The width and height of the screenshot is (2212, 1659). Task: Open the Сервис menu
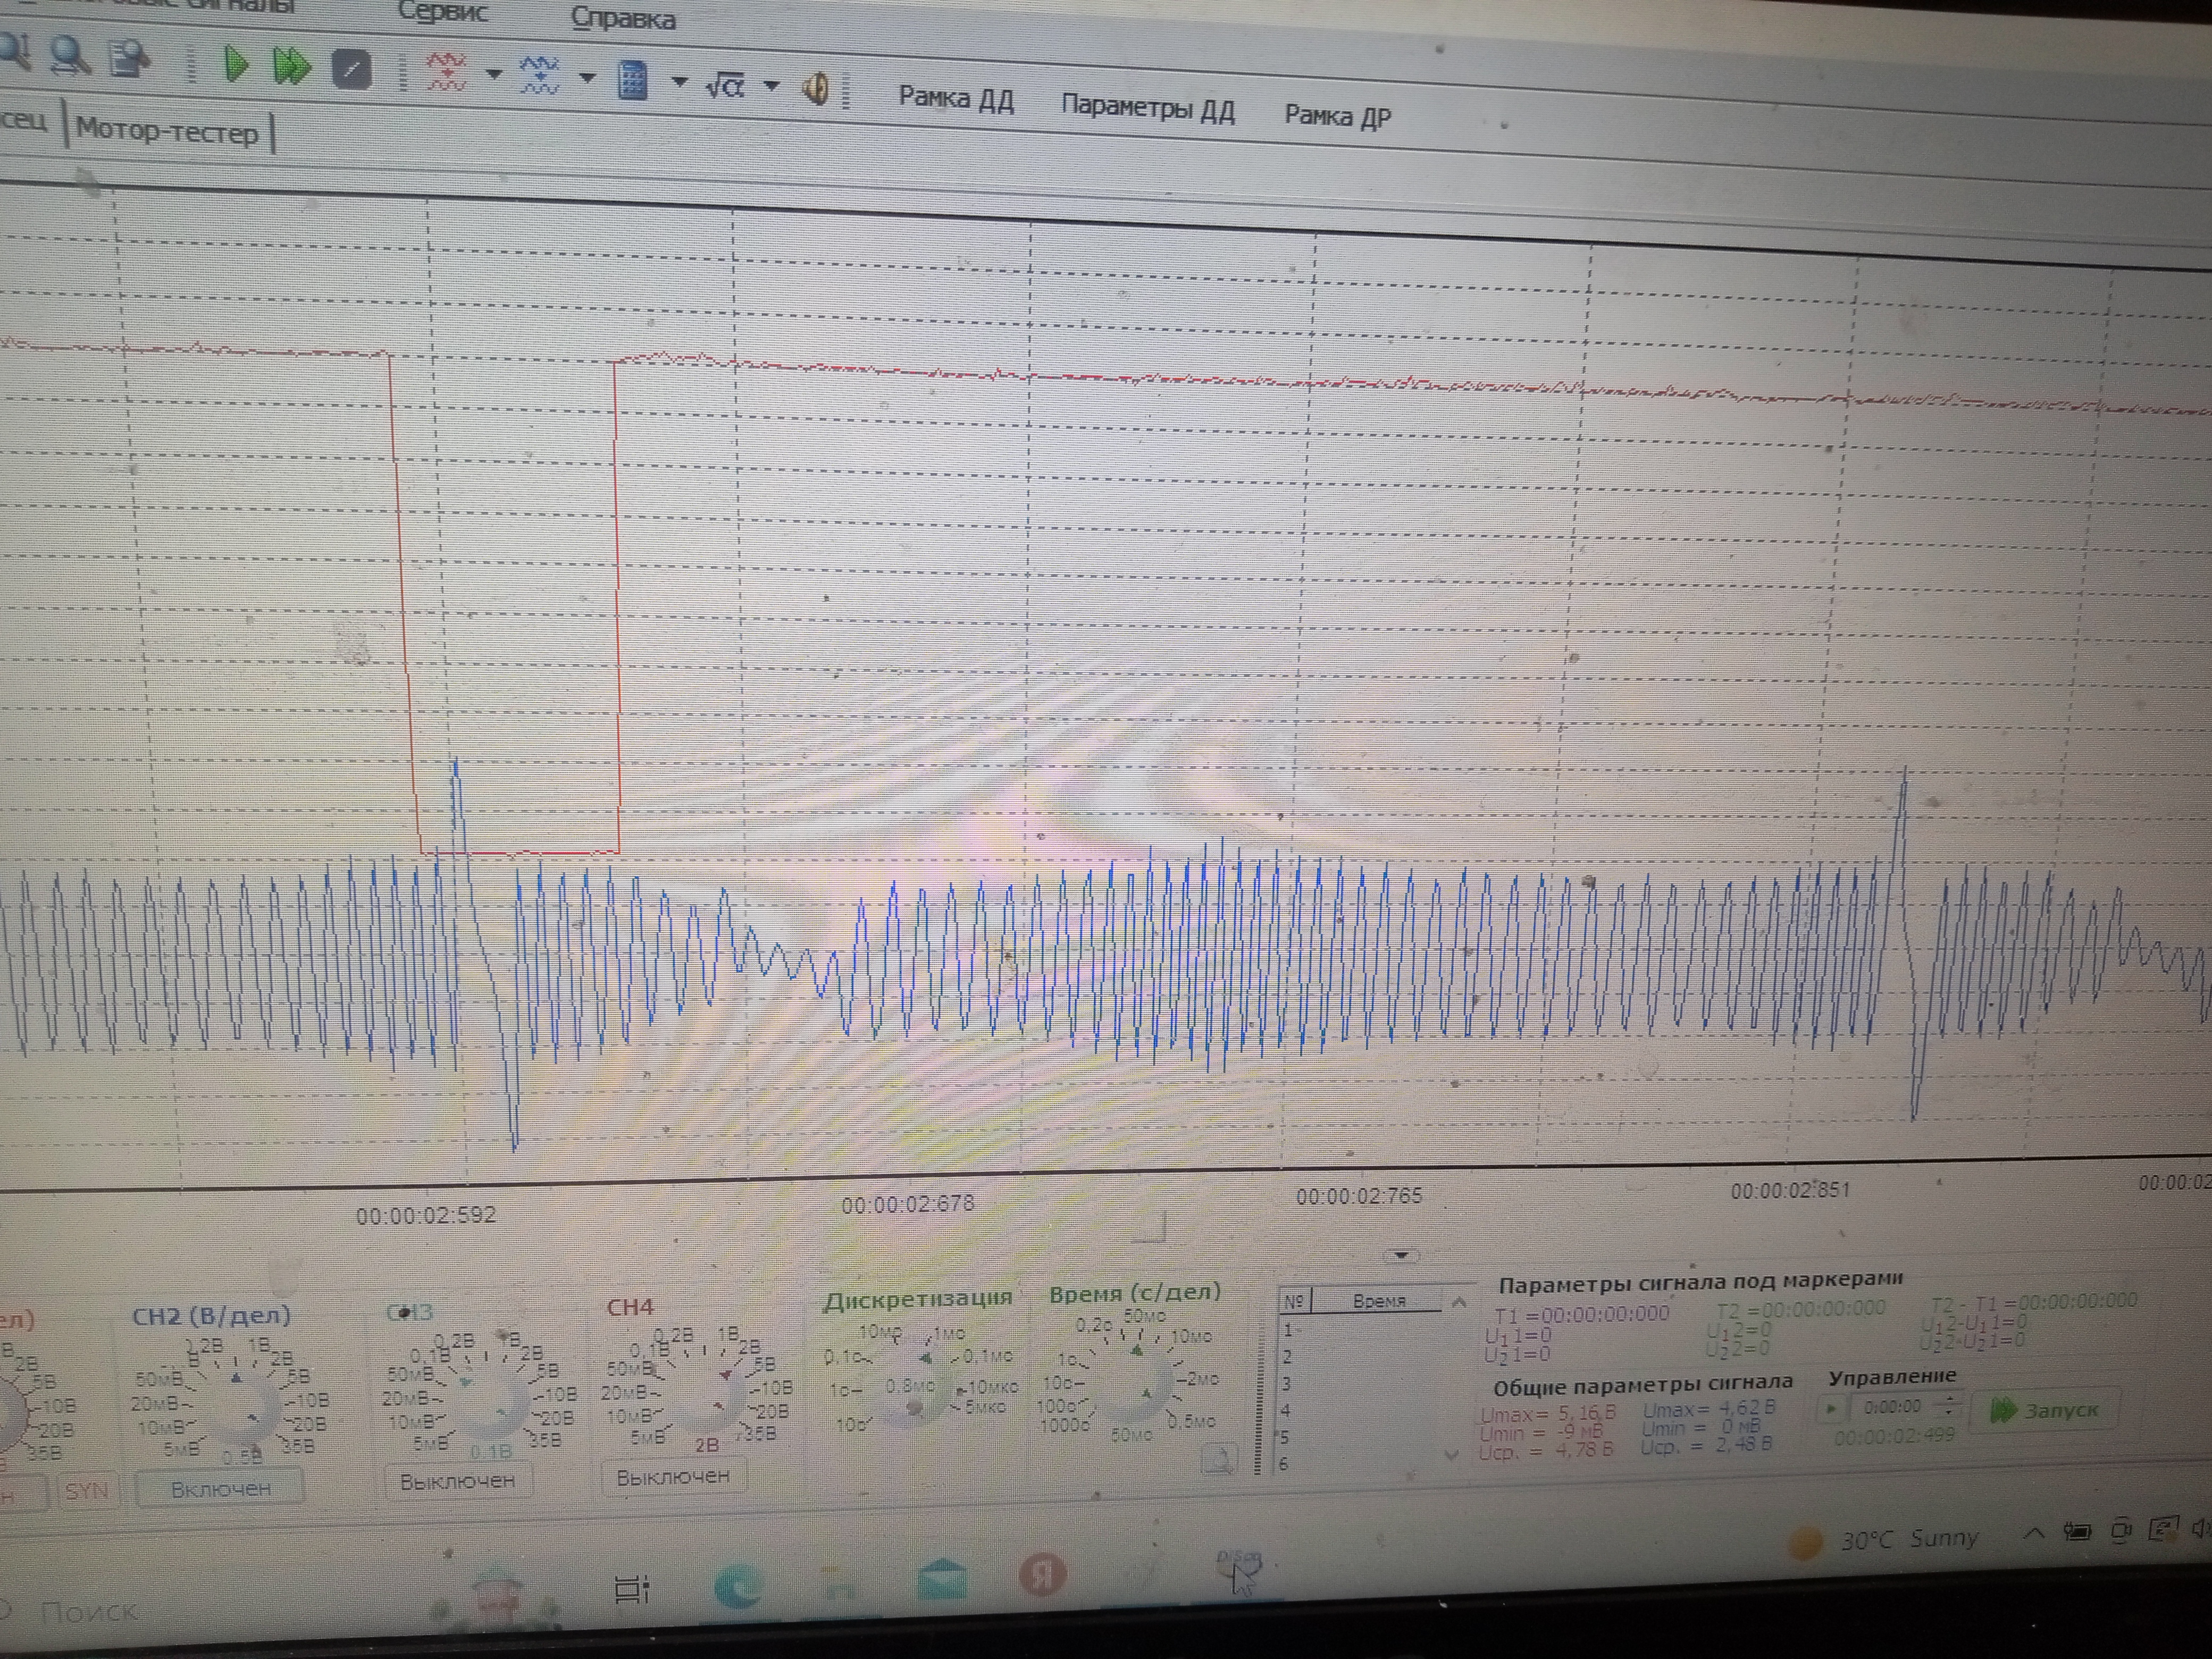coord(443,13)
